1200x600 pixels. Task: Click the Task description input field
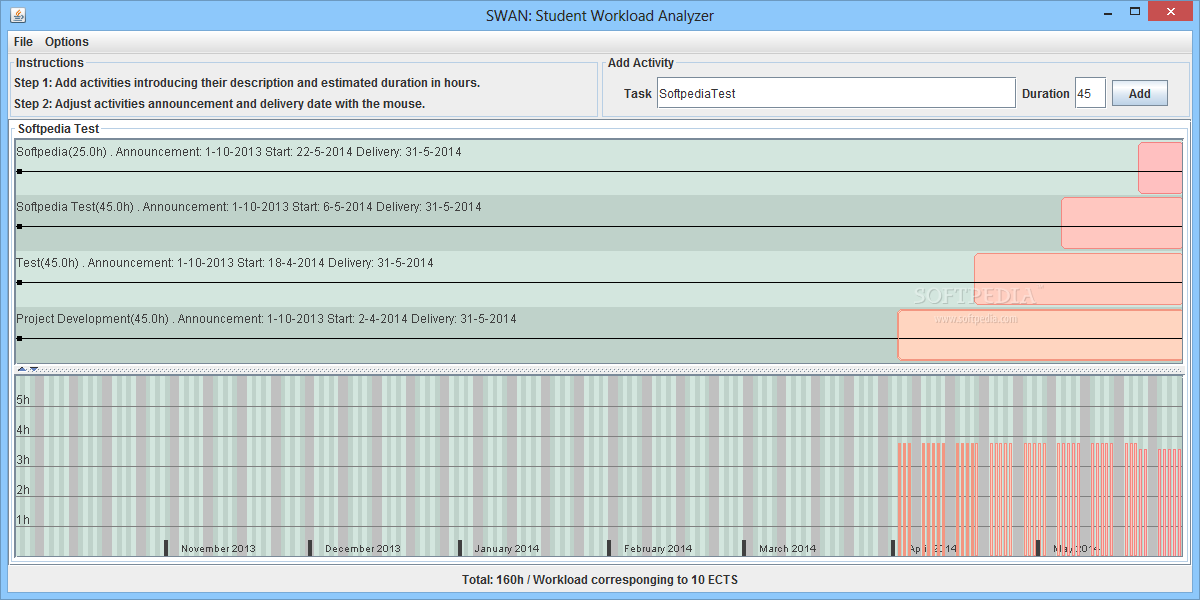coord(836,93)
